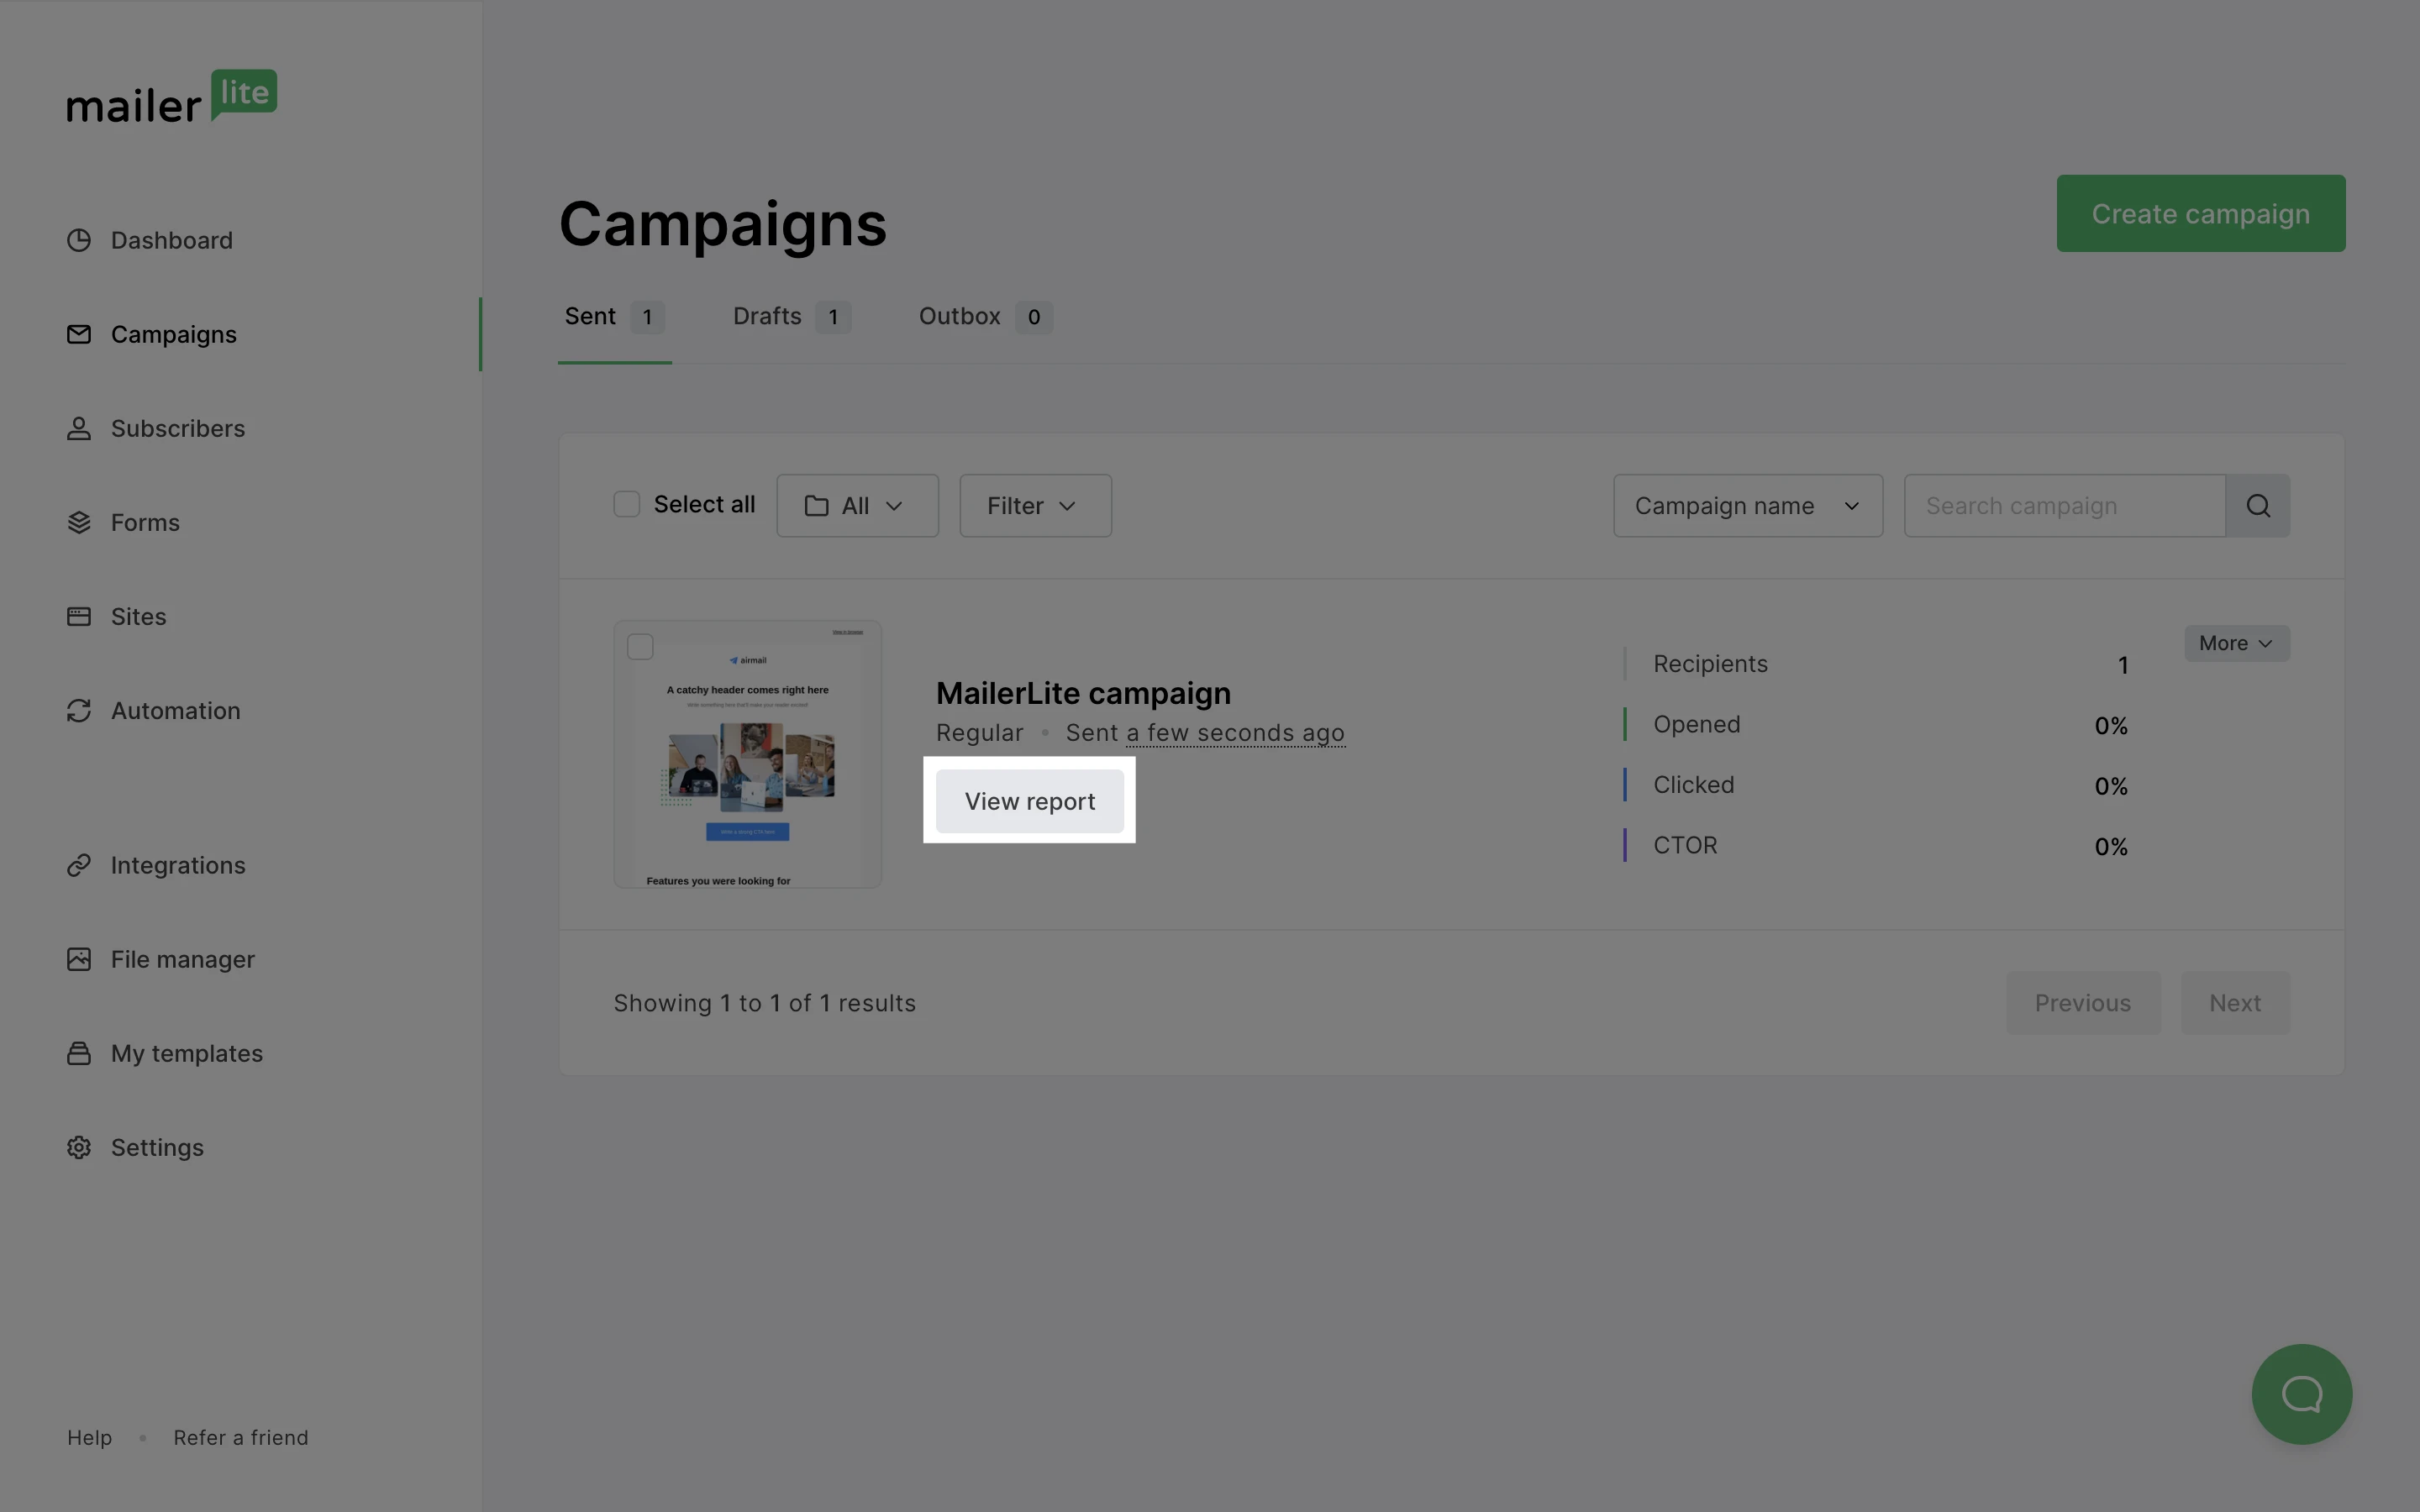
Task: Click the Settings gear icon
Action: 79,1147
